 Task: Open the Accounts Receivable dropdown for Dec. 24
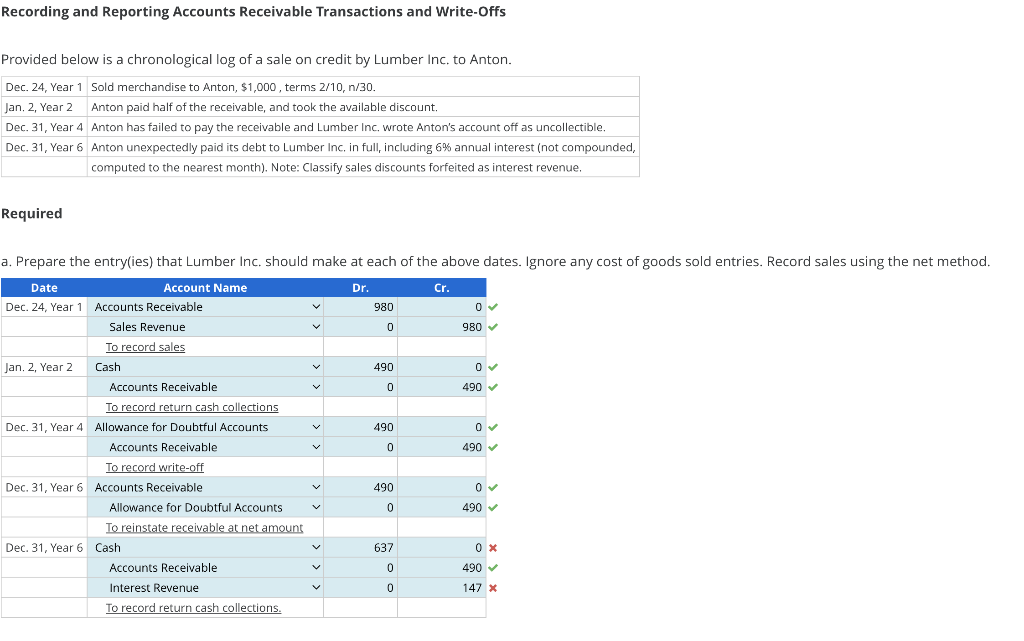[316, 307]
